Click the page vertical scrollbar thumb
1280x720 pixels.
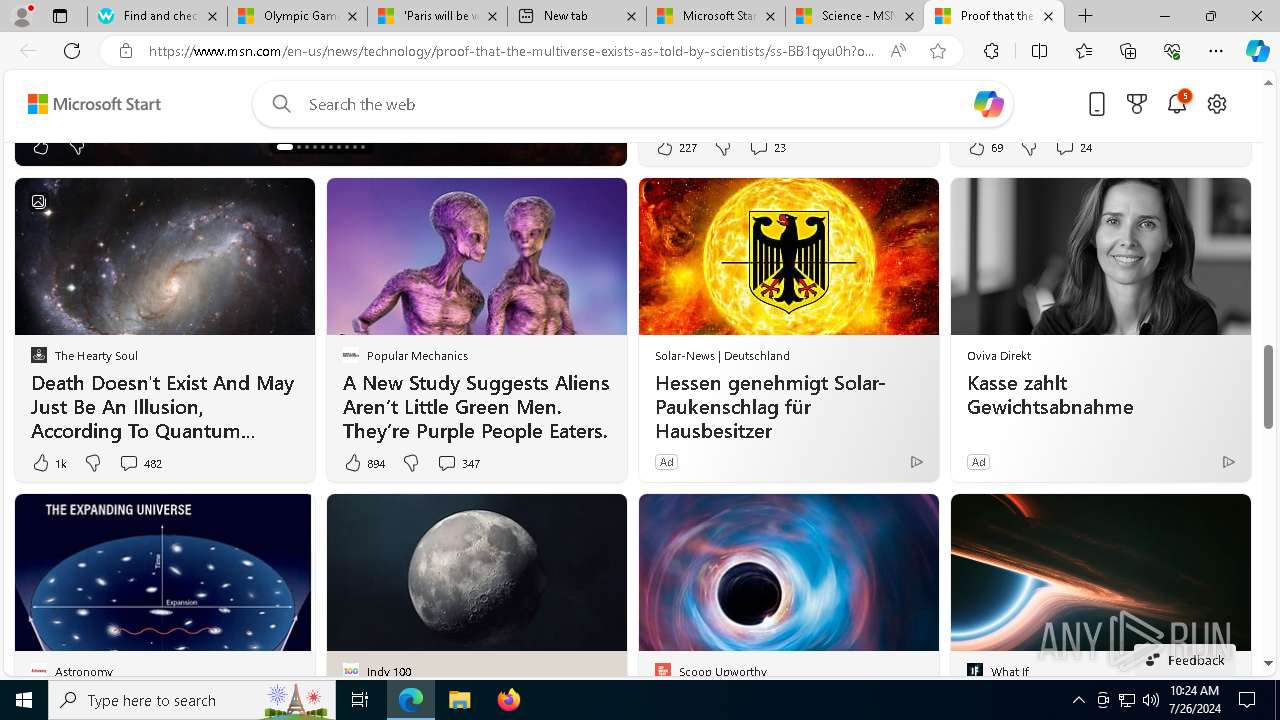pyautogui.click(x=1268, y=387)
